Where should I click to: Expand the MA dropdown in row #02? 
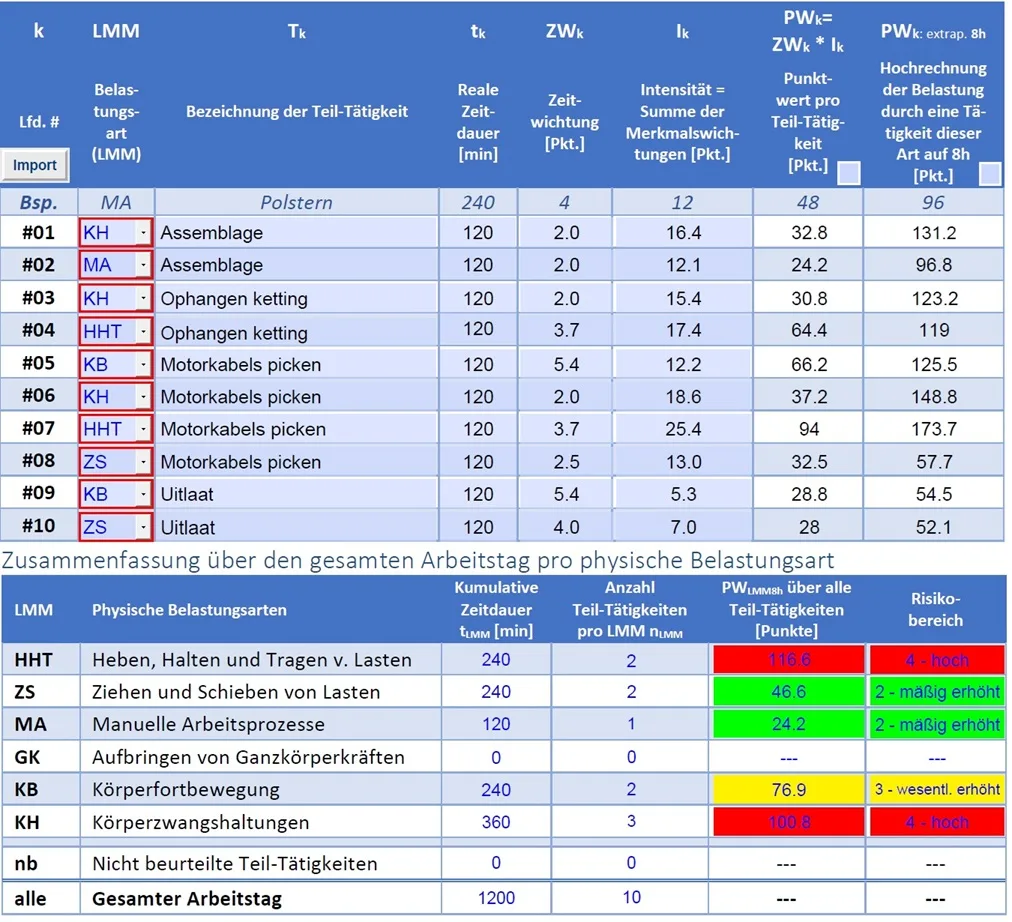point(145,265)
